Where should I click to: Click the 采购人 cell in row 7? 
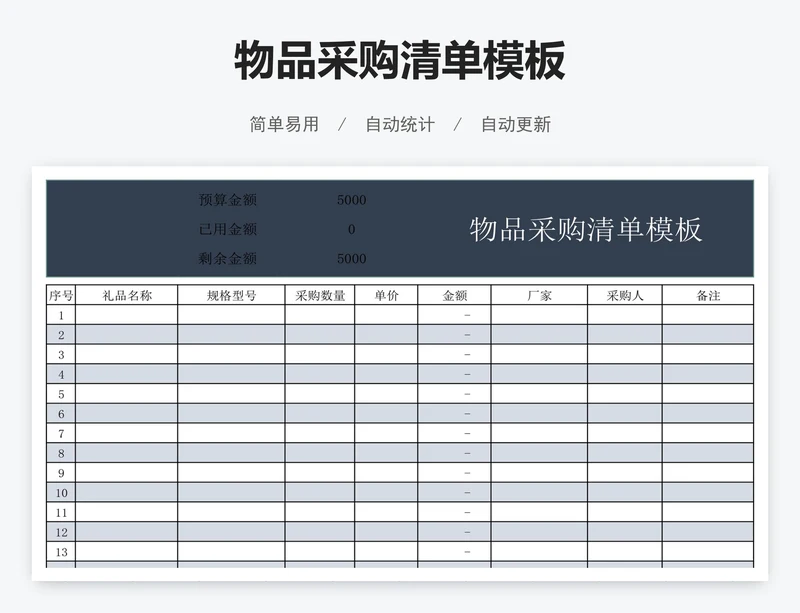pyautogui.click(x=625, y=433)
